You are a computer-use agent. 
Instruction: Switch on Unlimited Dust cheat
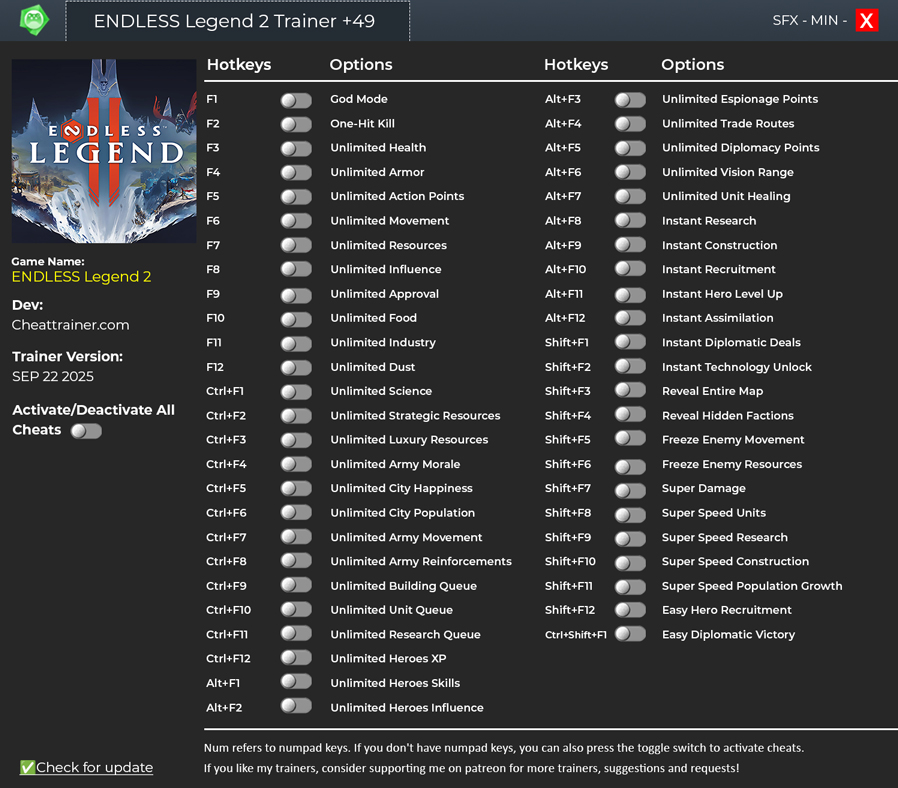click(x=296, y=368)
